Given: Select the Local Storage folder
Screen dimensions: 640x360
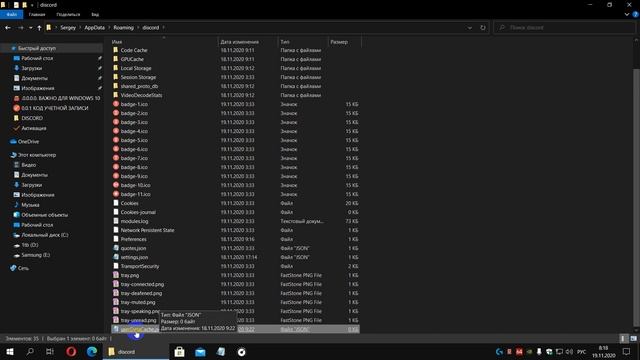Looking at the screenshot, I should 136,68.
